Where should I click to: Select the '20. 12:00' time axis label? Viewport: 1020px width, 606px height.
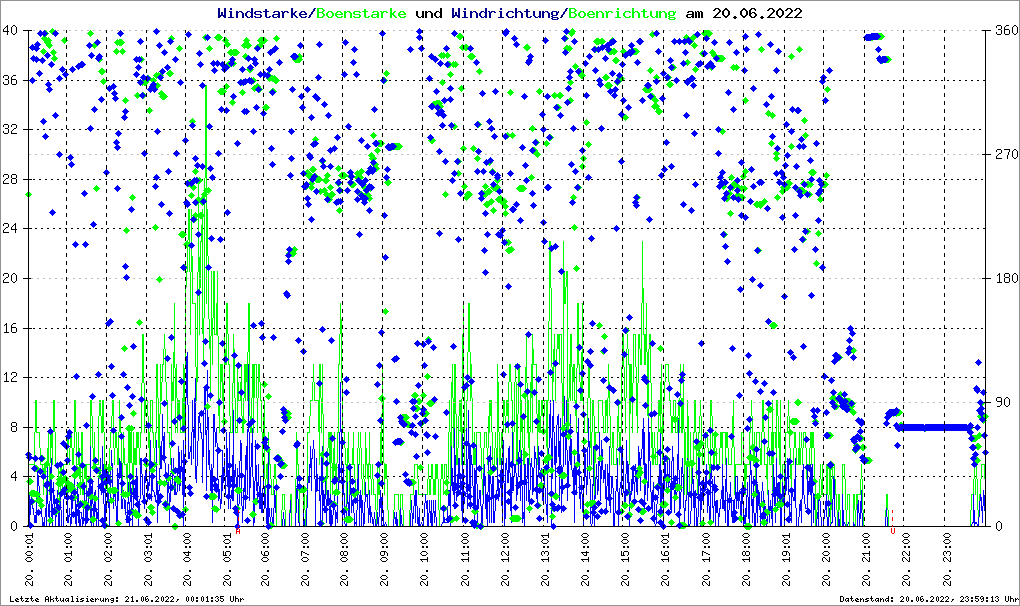click(506, 562)
